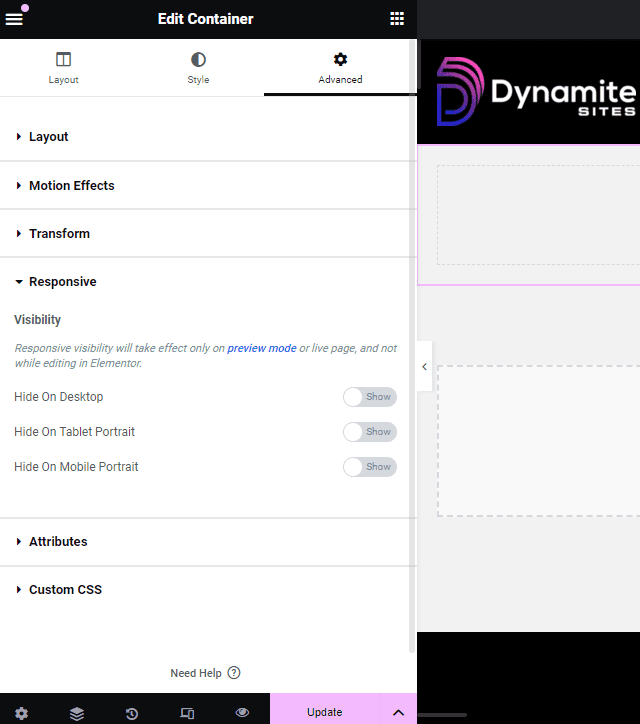Toggle the Hide On Tablet Portrait switch
The height and width of the screenshot is (724, 640).
pos(369,432)
